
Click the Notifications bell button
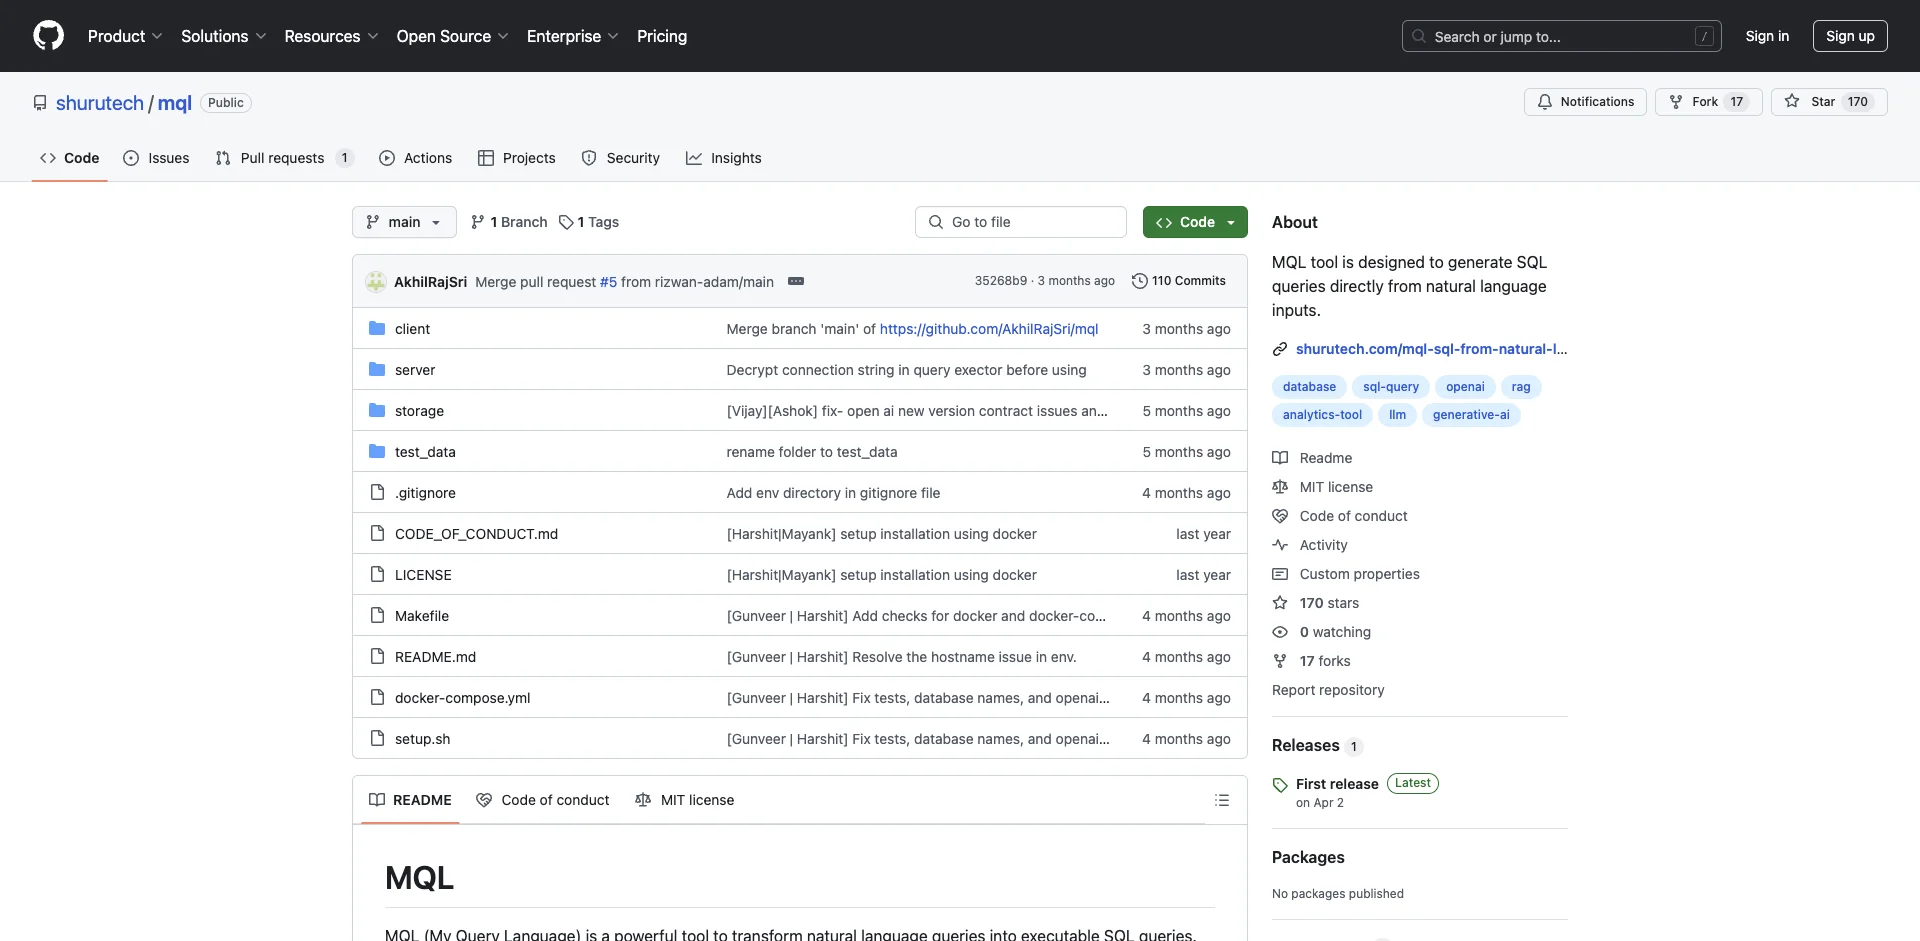pos(1585,102)
